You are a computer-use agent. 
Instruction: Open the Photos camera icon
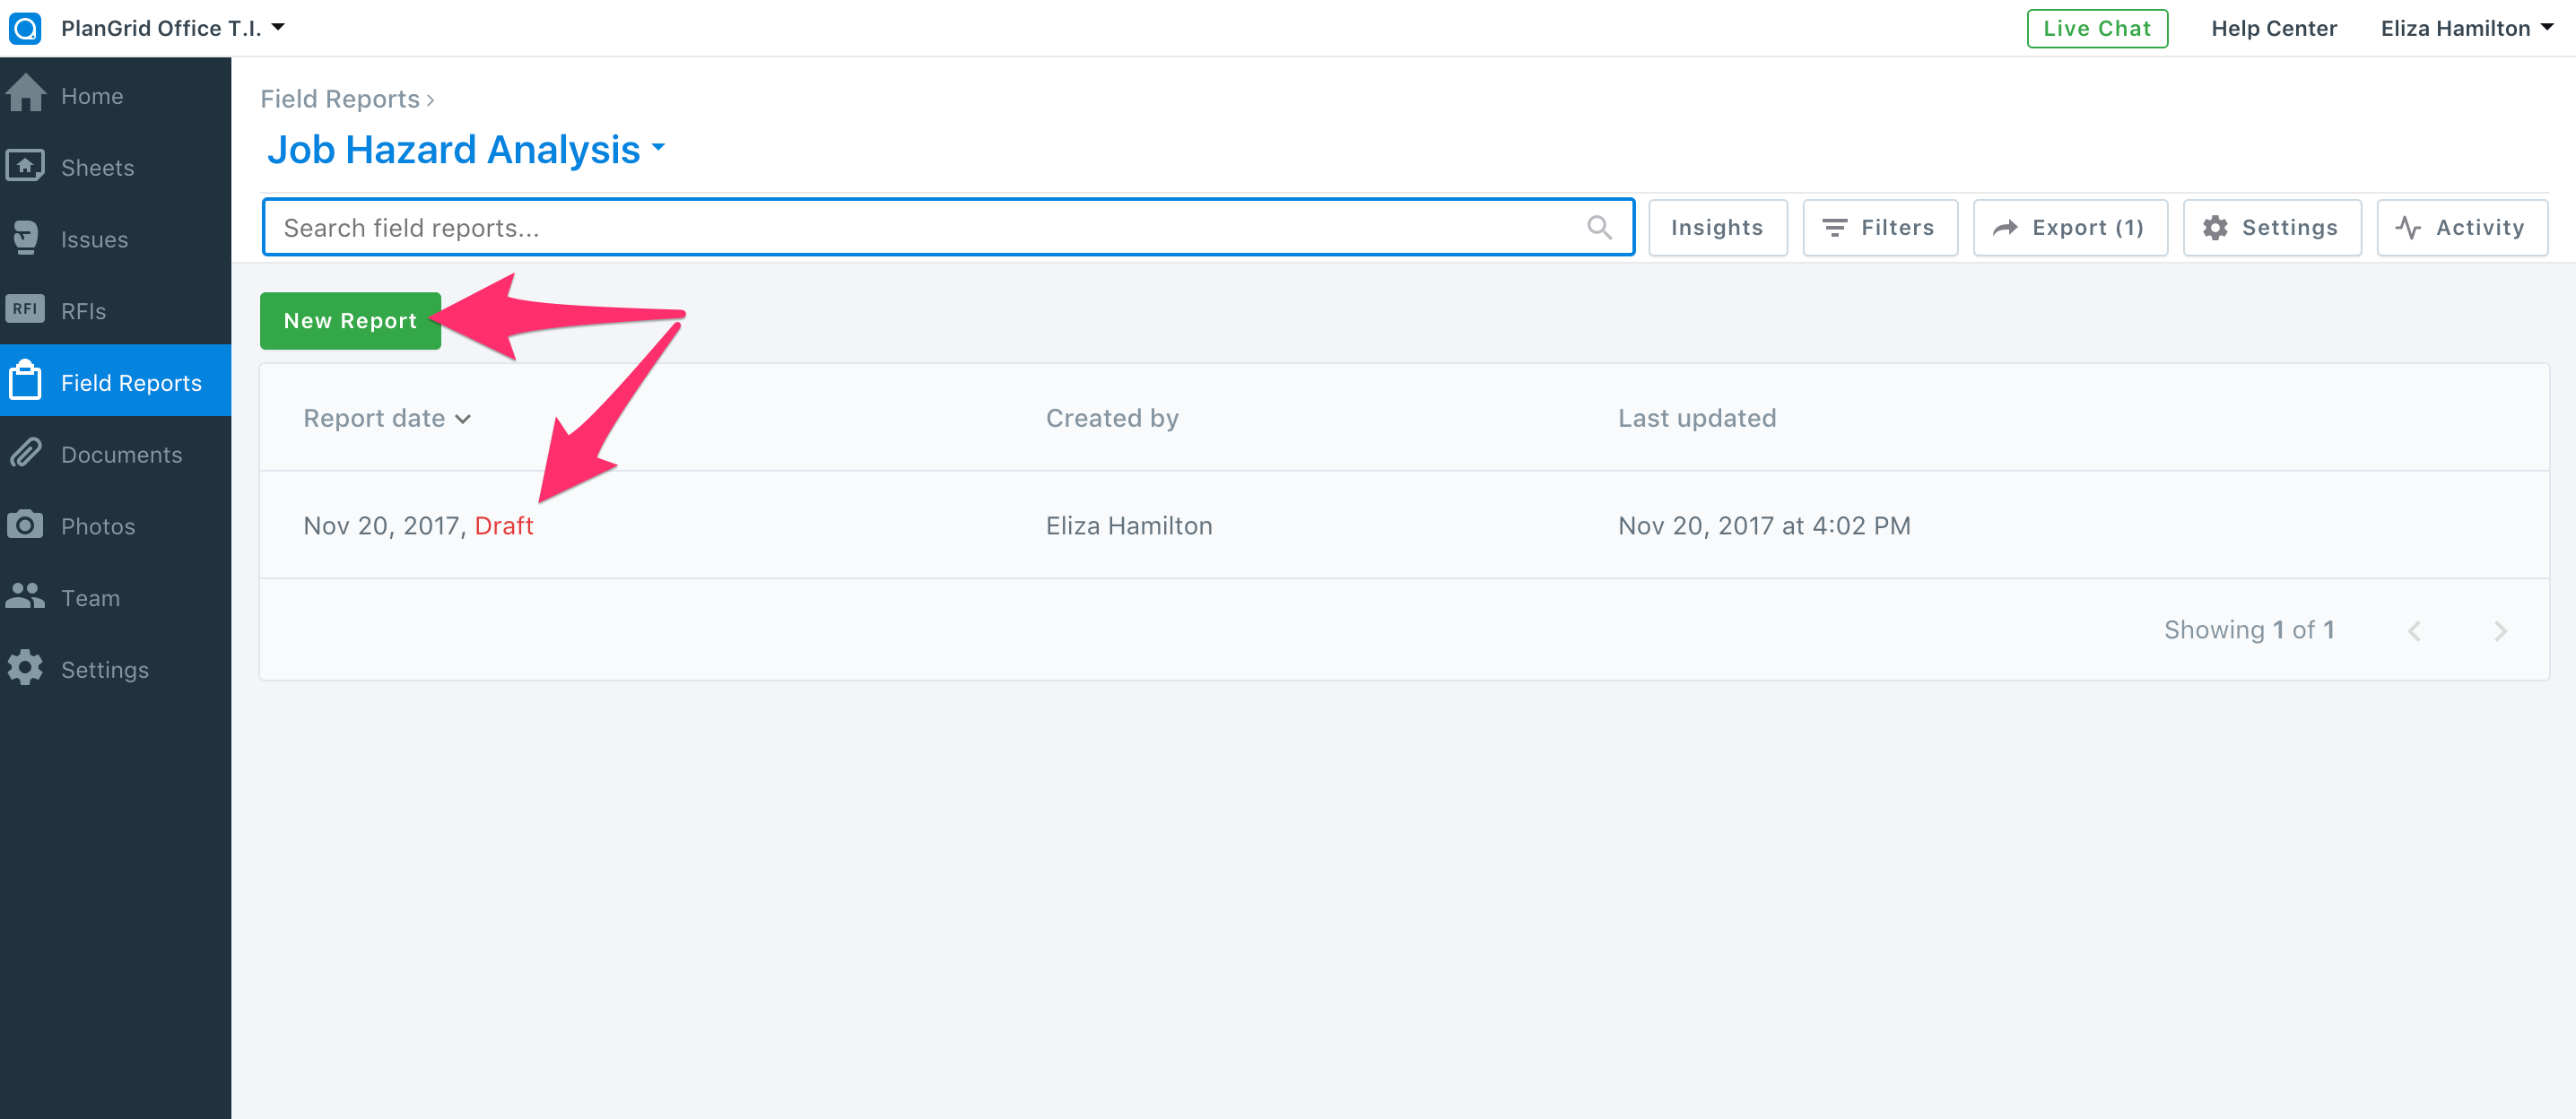(25, 524)
